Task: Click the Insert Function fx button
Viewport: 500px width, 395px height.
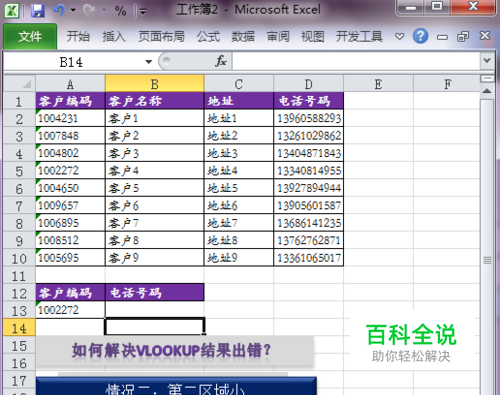Action: (x=221, y=61)
